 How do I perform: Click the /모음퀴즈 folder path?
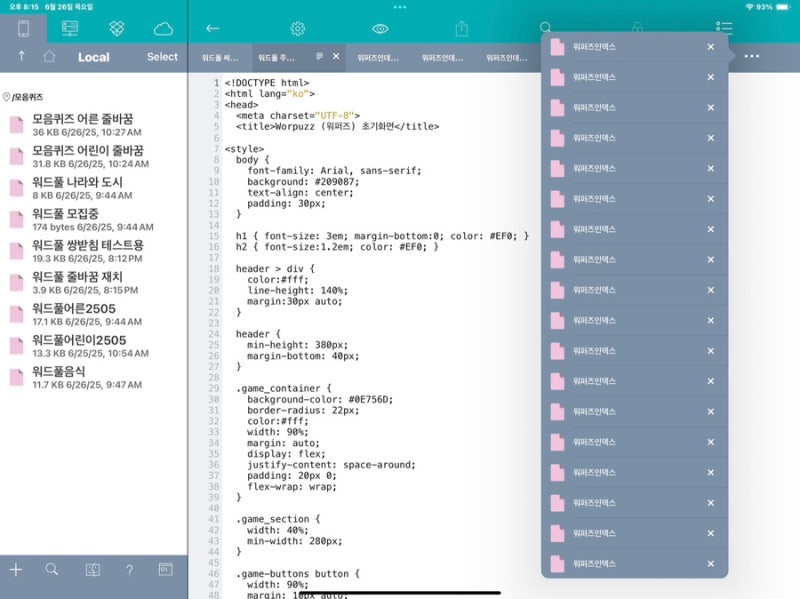point(28,97)
